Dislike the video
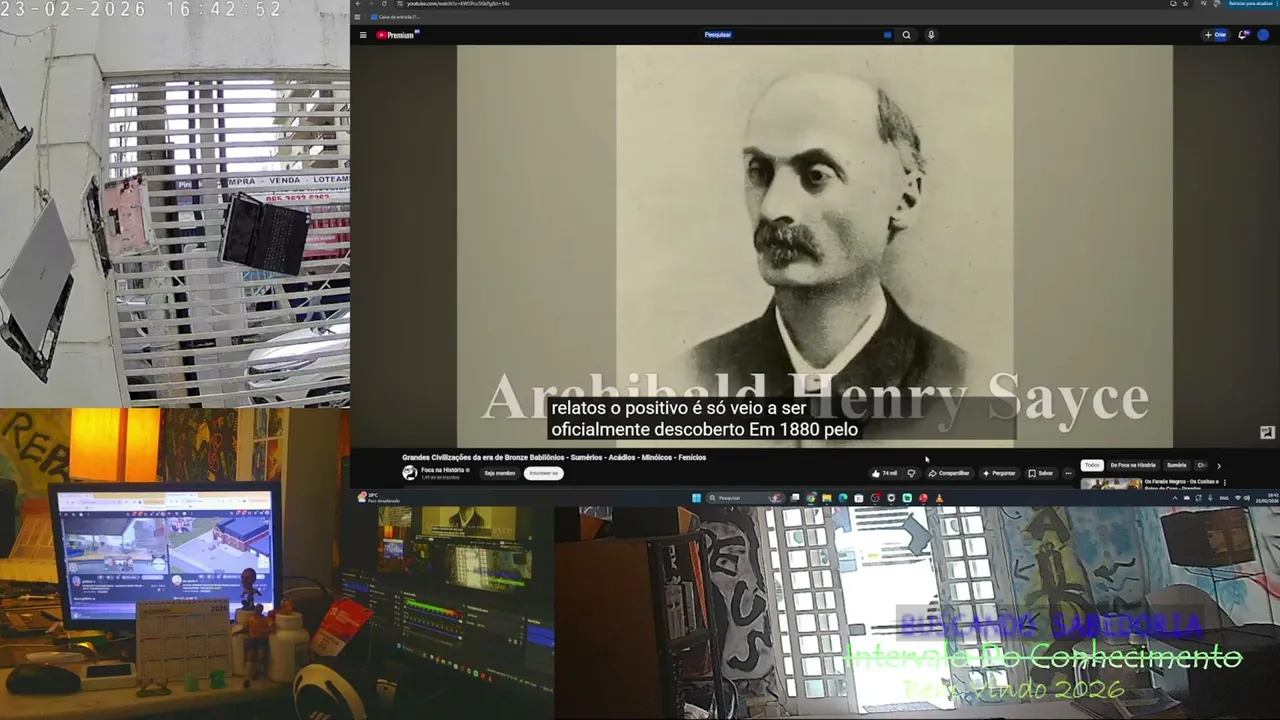 point(911,474)
